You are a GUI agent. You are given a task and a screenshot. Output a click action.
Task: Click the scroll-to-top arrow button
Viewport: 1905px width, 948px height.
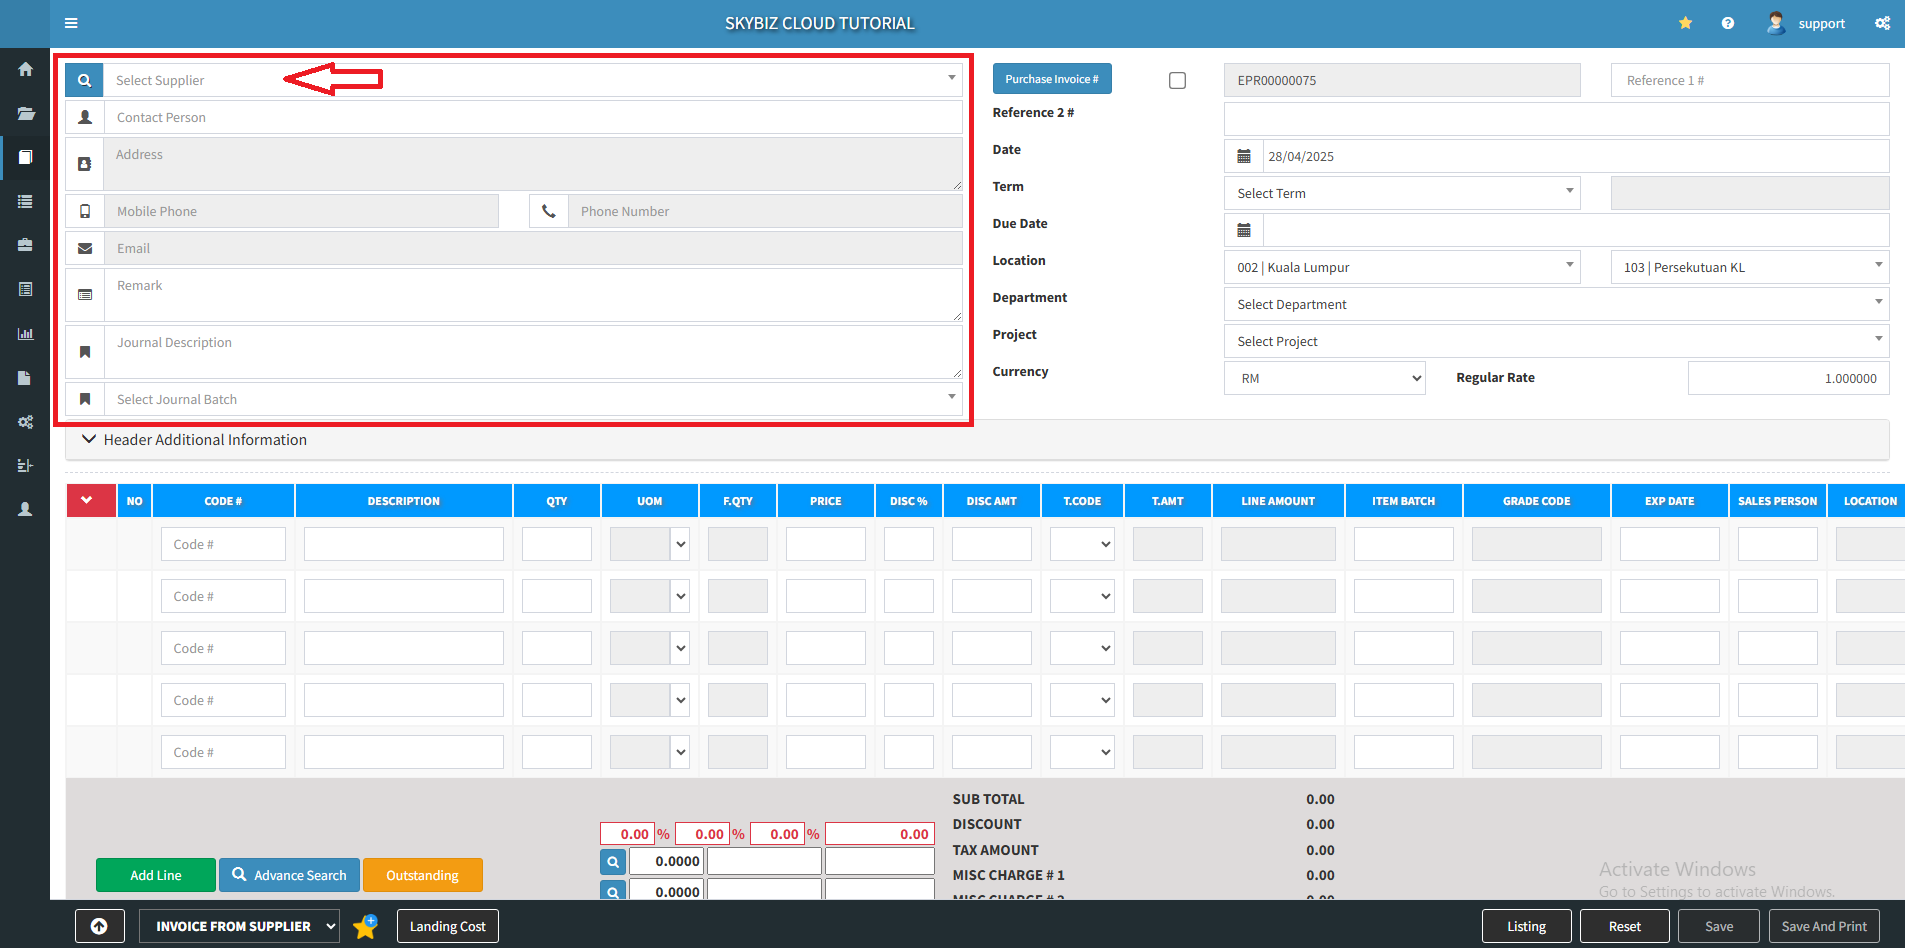pos(99,926)
